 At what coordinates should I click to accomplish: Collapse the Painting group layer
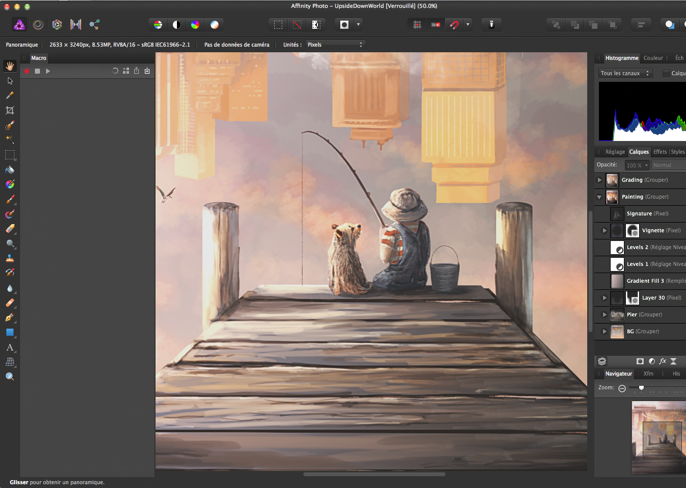pos(599,197)
